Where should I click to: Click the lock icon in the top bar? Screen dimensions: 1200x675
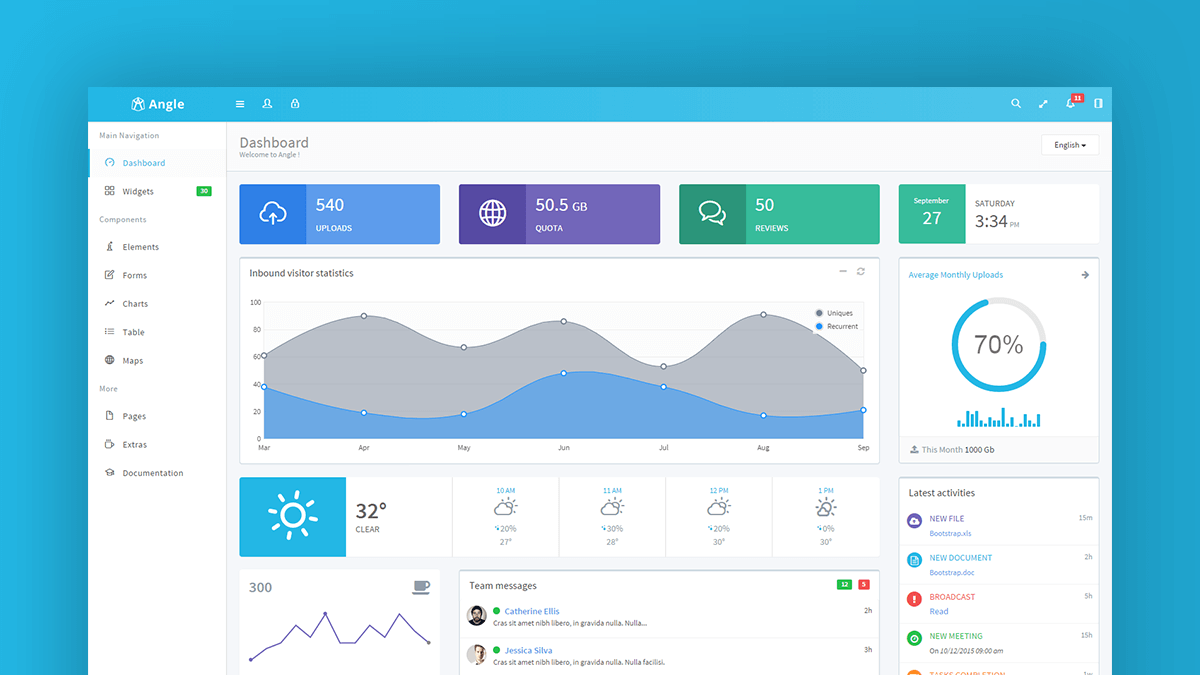pyautogui.click(x=295, y=103)
